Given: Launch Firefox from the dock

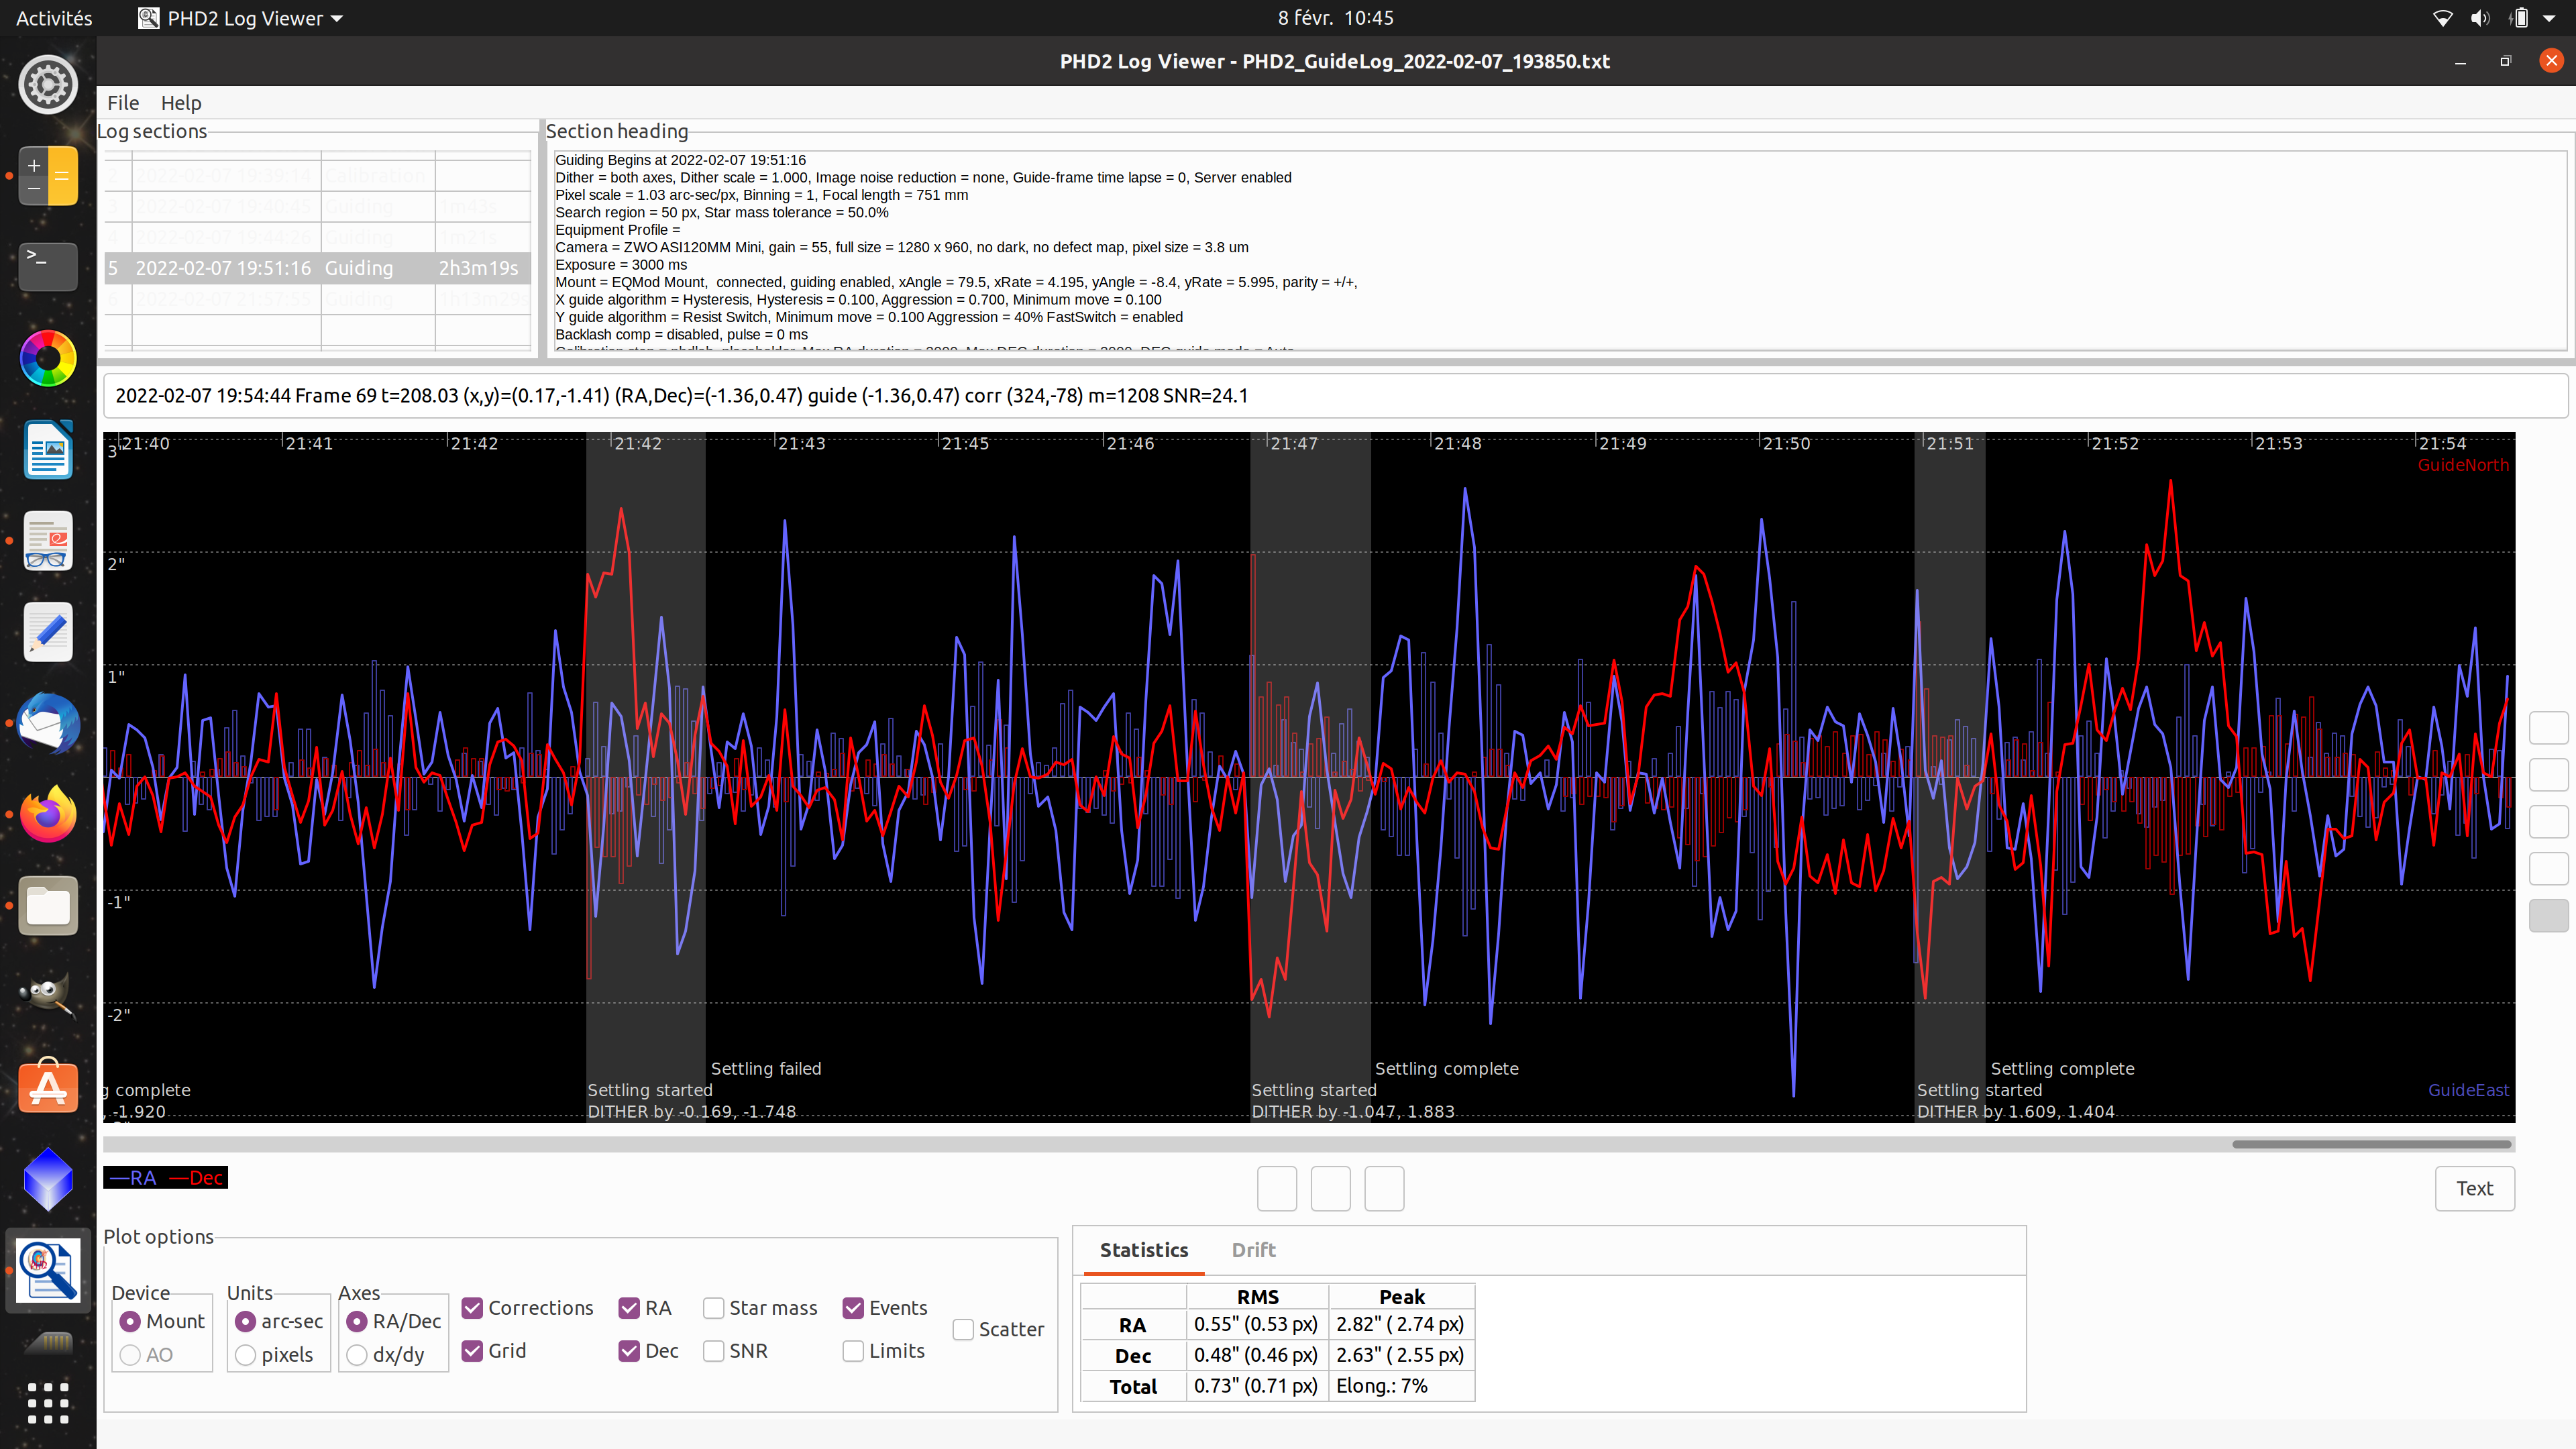Looking at the screenshot, I should (x=47, y=813).
